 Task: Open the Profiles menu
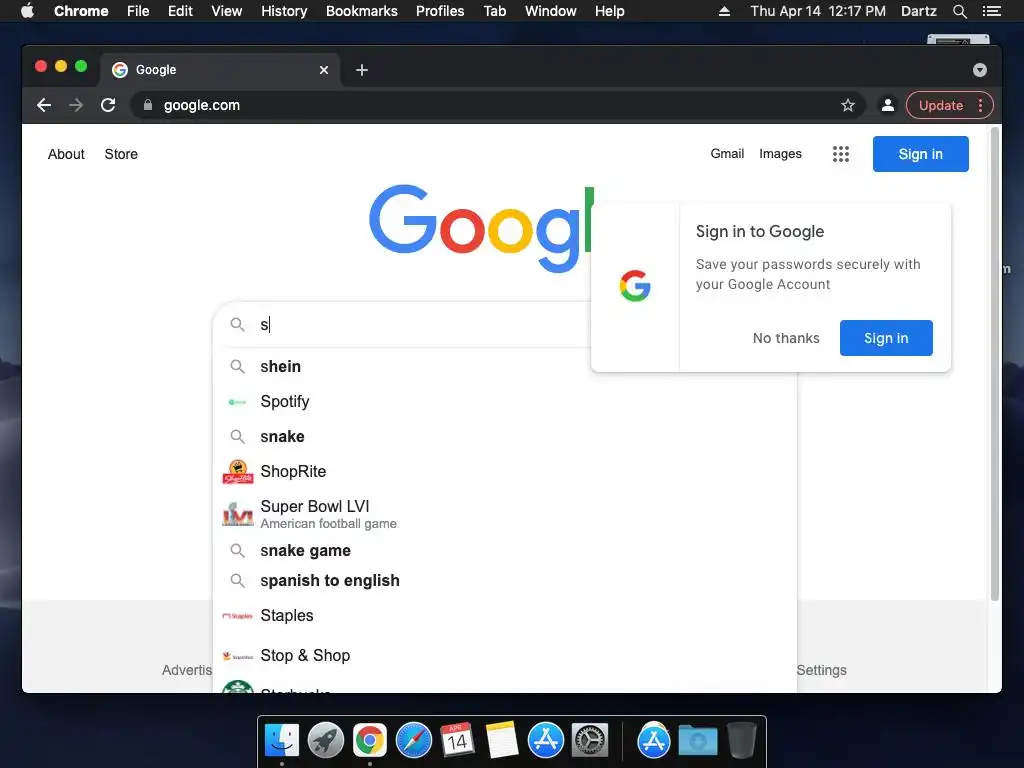[x=440, y=11]
